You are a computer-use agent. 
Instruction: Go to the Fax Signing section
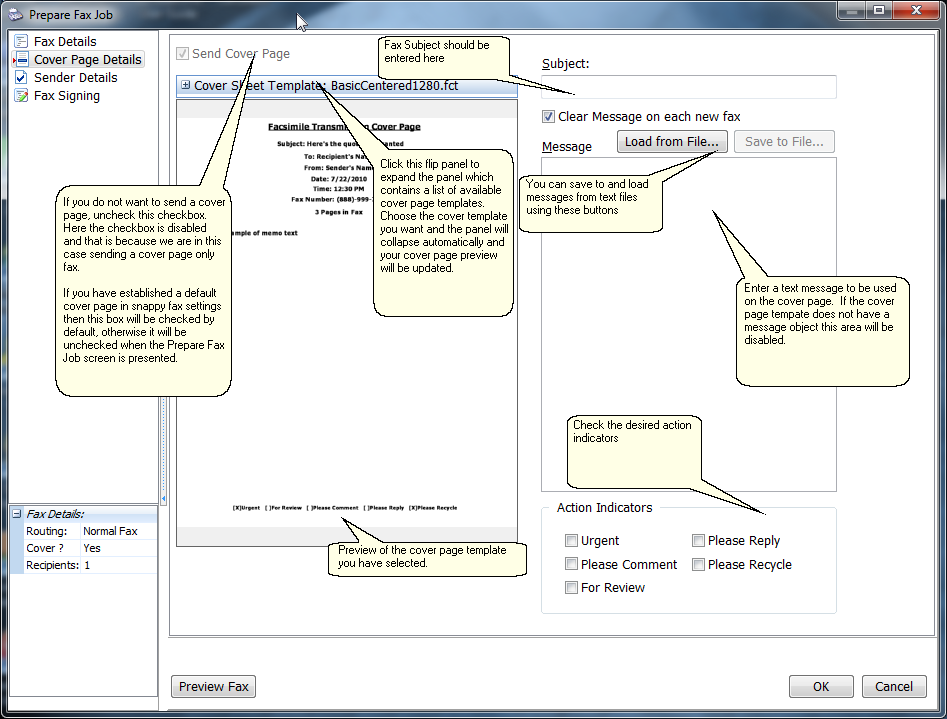pyautogui.click(x=66, y=96)
